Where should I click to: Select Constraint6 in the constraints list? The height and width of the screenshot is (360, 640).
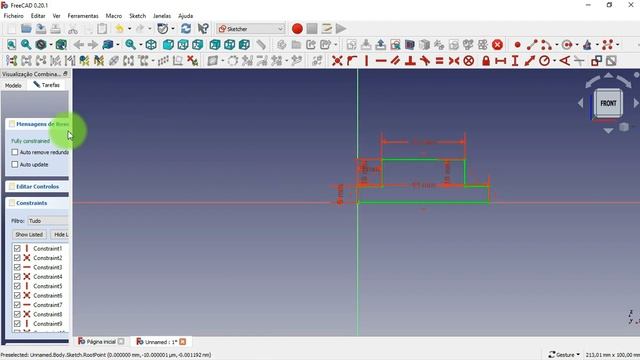[x=48, y=296]
